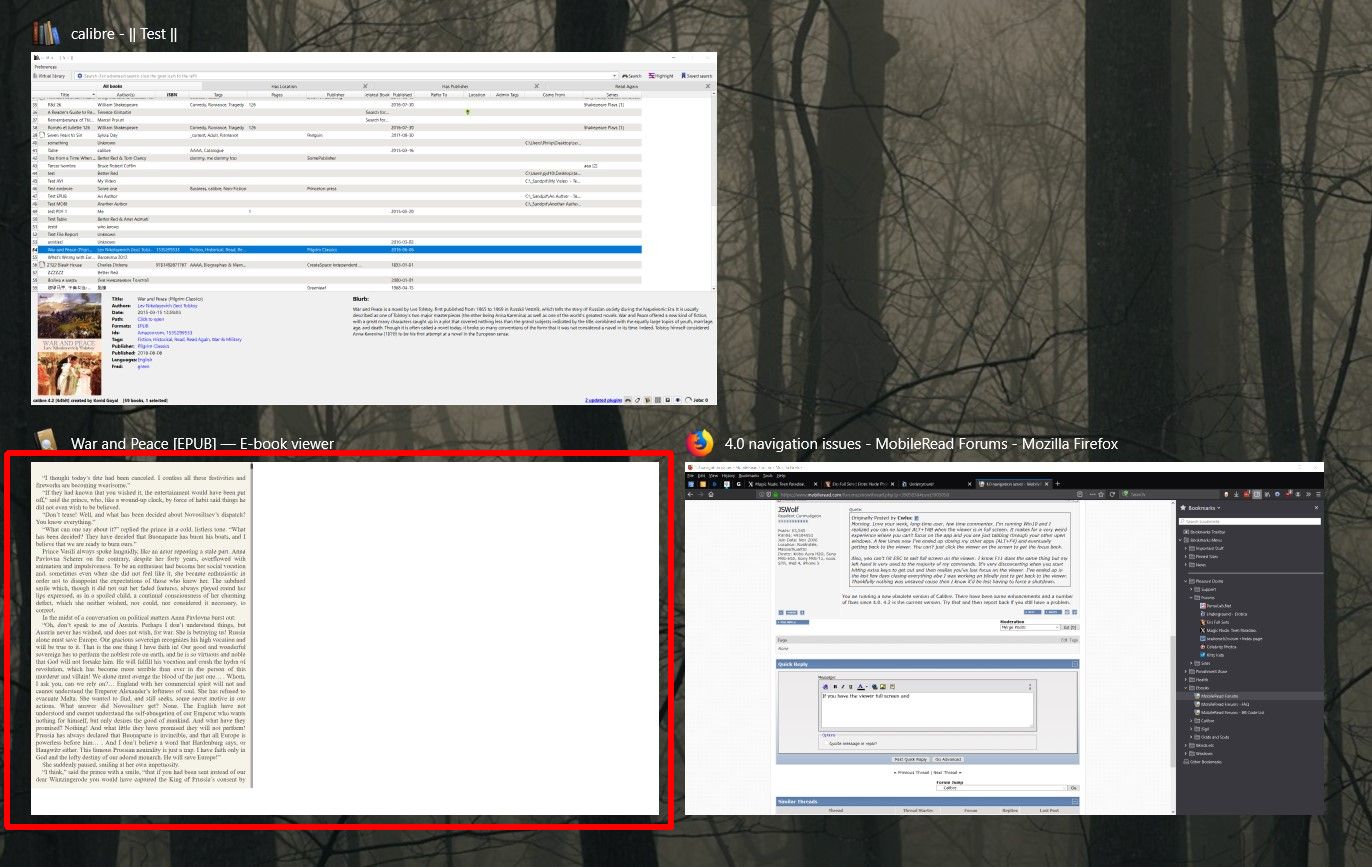Open the Virtual library button in calibre
This screenshot has width=1372, height=867.
pos(50,76)
